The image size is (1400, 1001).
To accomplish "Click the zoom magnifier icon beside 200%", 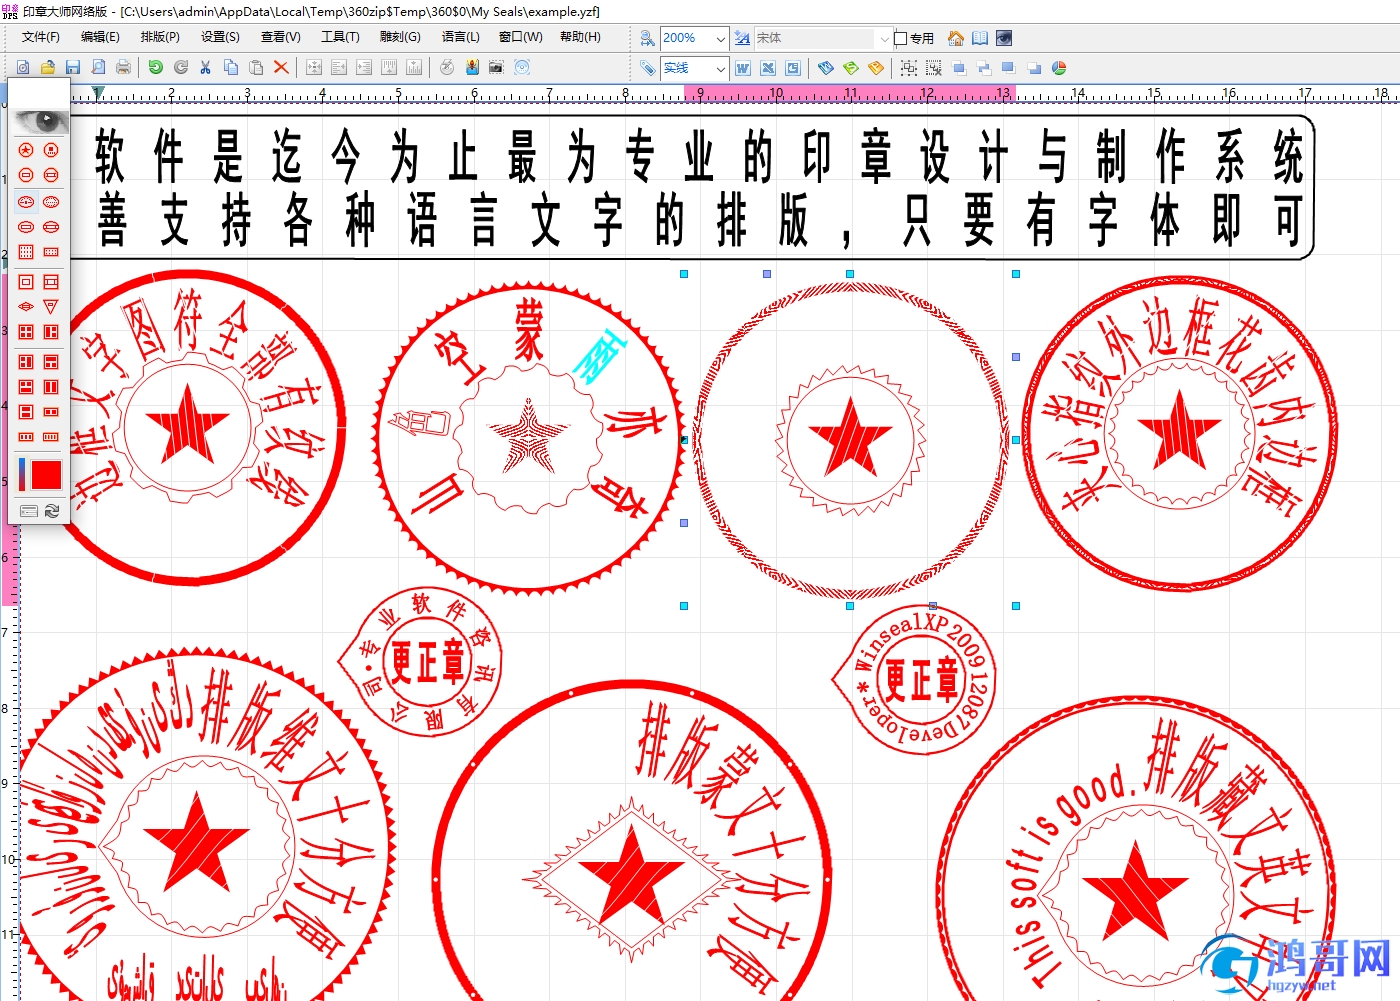I will 647,38.
